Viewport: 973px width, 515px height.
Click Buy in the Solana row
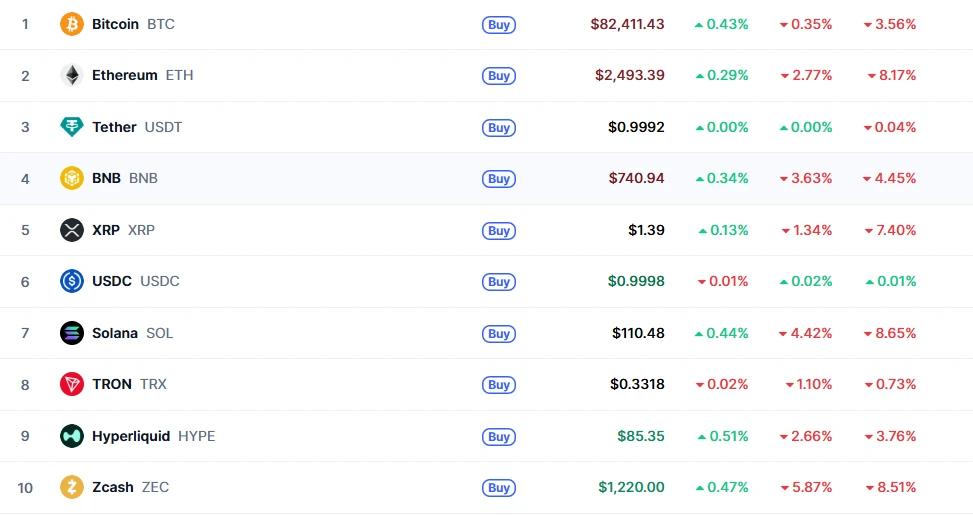499,334
